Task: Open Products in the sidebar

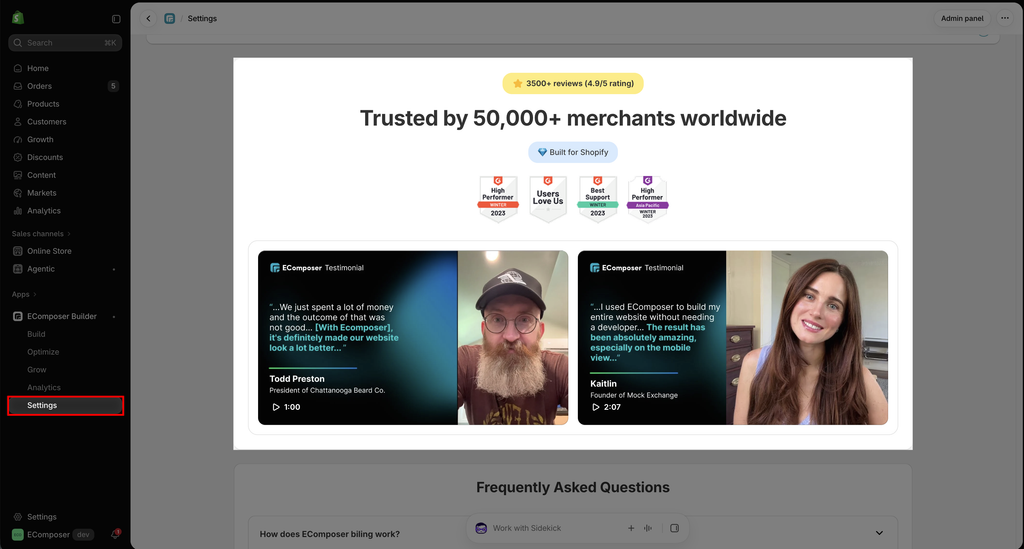Action: click(43, 104)
